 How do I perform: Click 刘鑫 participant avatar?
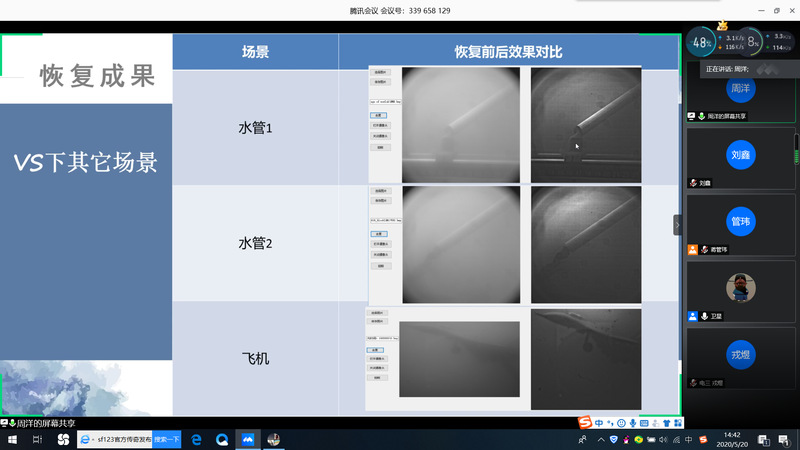tap(740, 155)
